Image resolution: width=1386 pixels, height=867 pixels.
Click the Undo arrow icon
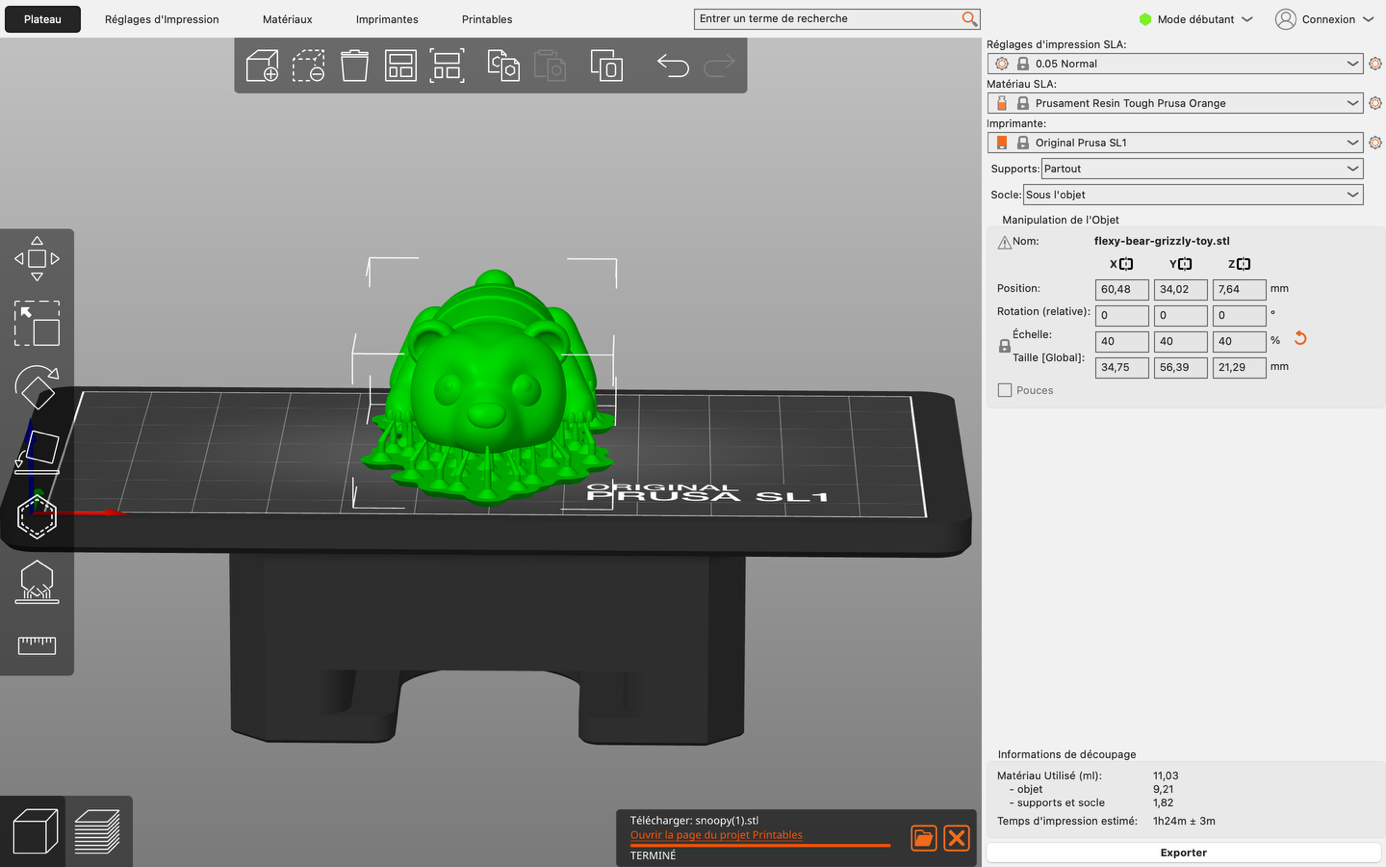click(672, 66)
